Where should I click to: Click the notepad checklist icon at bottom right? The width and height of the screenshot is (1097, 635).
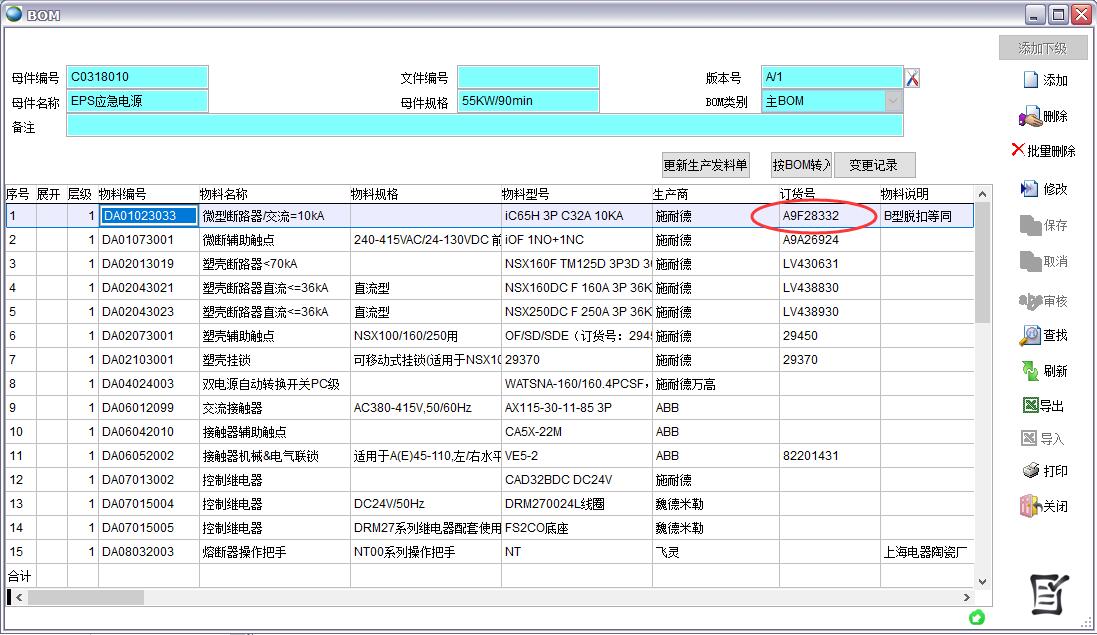[1049, 595]
